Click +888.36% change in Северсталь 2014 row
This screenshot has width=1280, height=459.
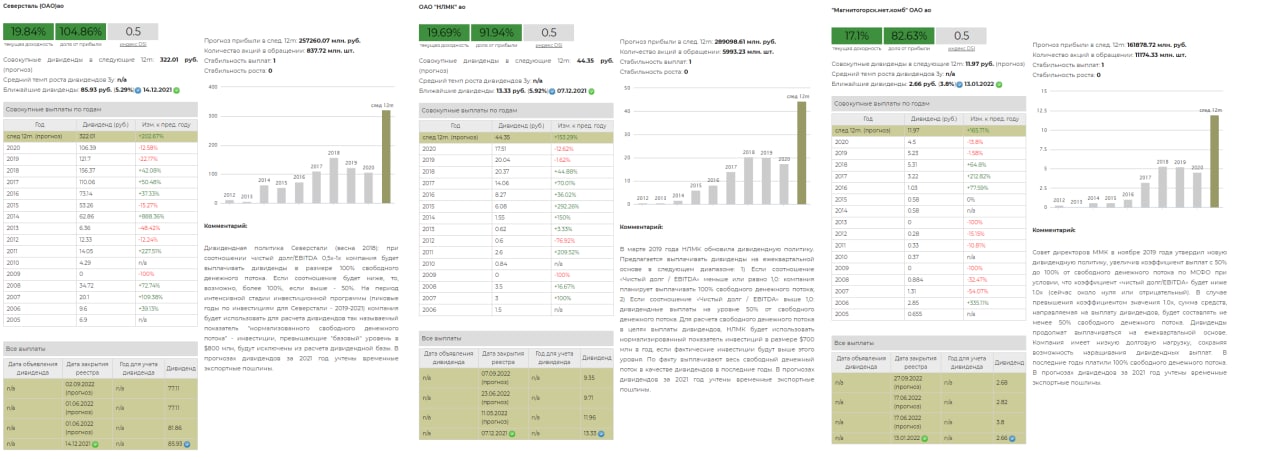151,216
